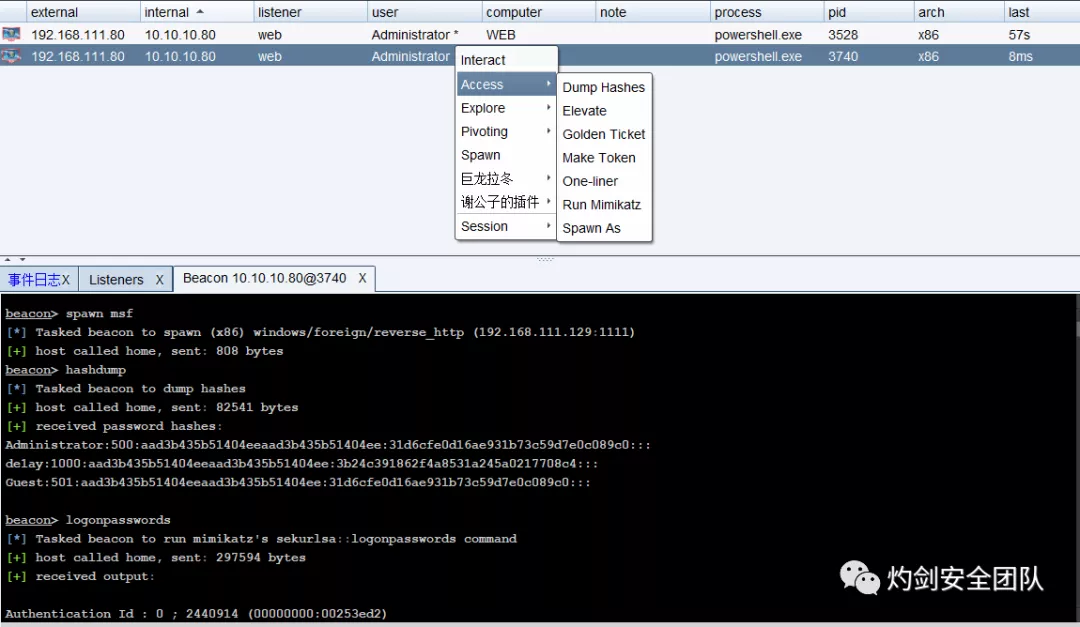Switch to the Listeners tab
1080x627 pixels.
116,280
